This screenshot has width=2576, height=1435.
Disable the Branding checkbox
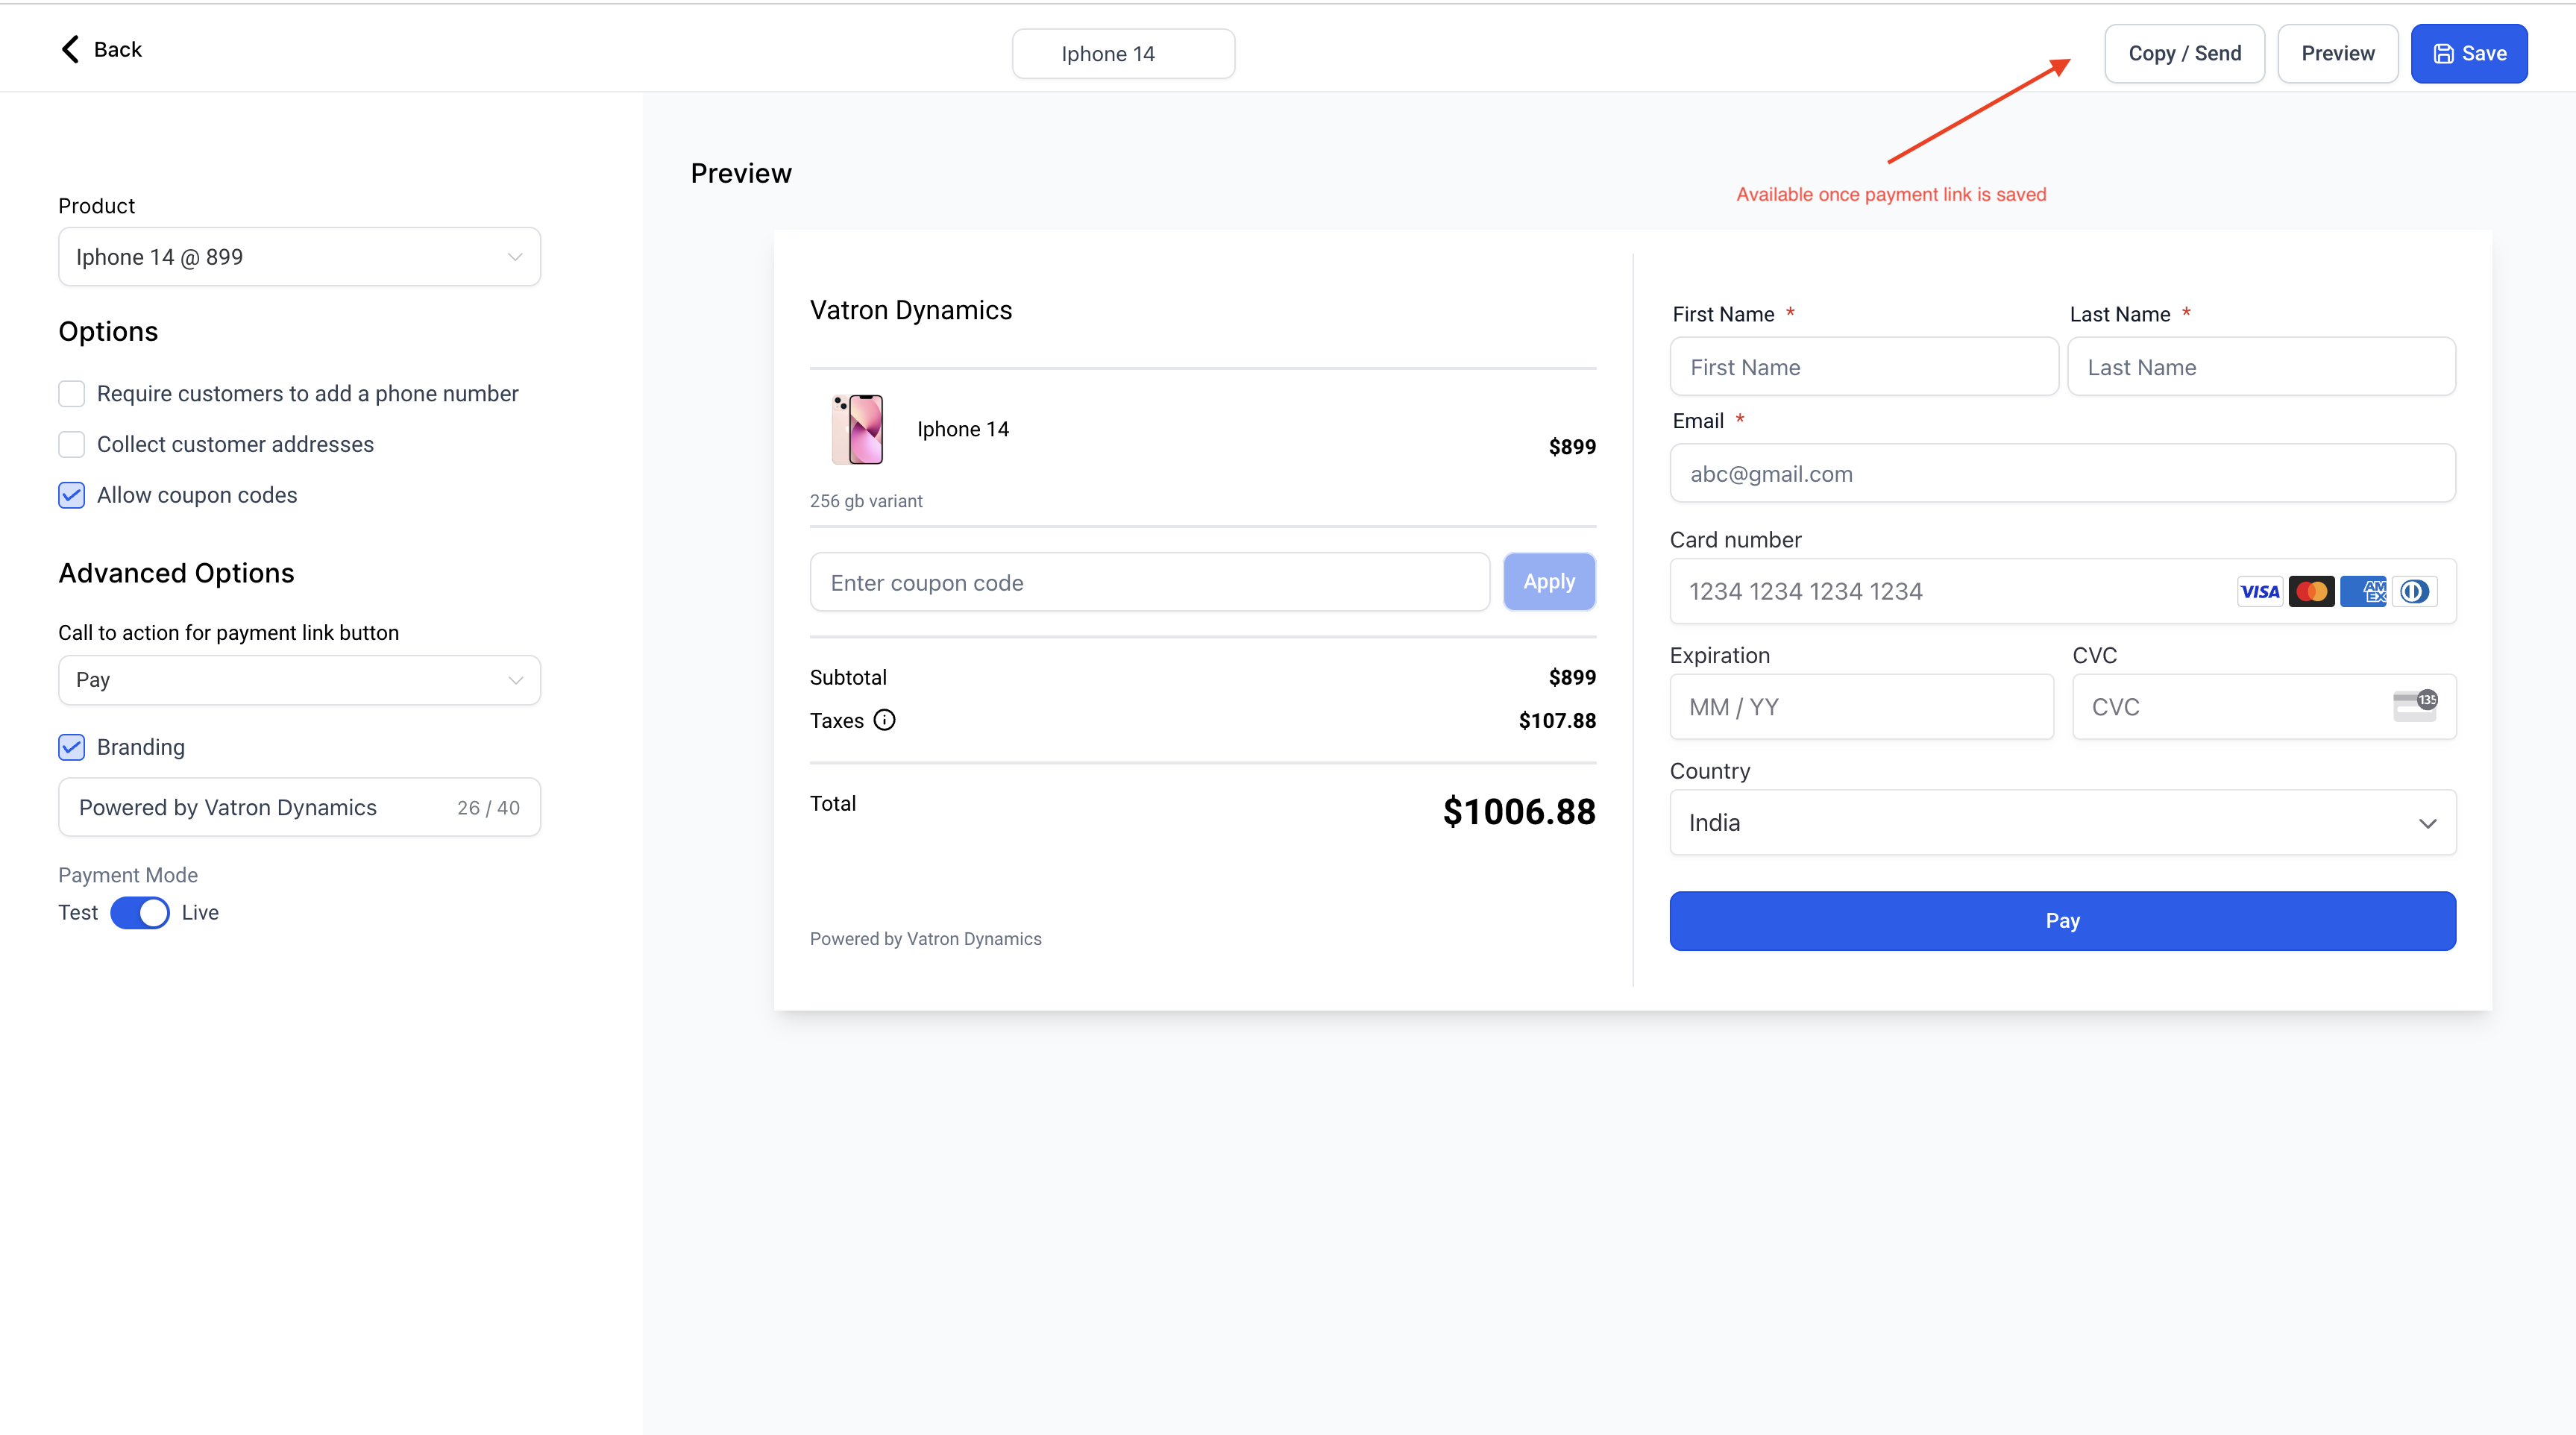72,747
